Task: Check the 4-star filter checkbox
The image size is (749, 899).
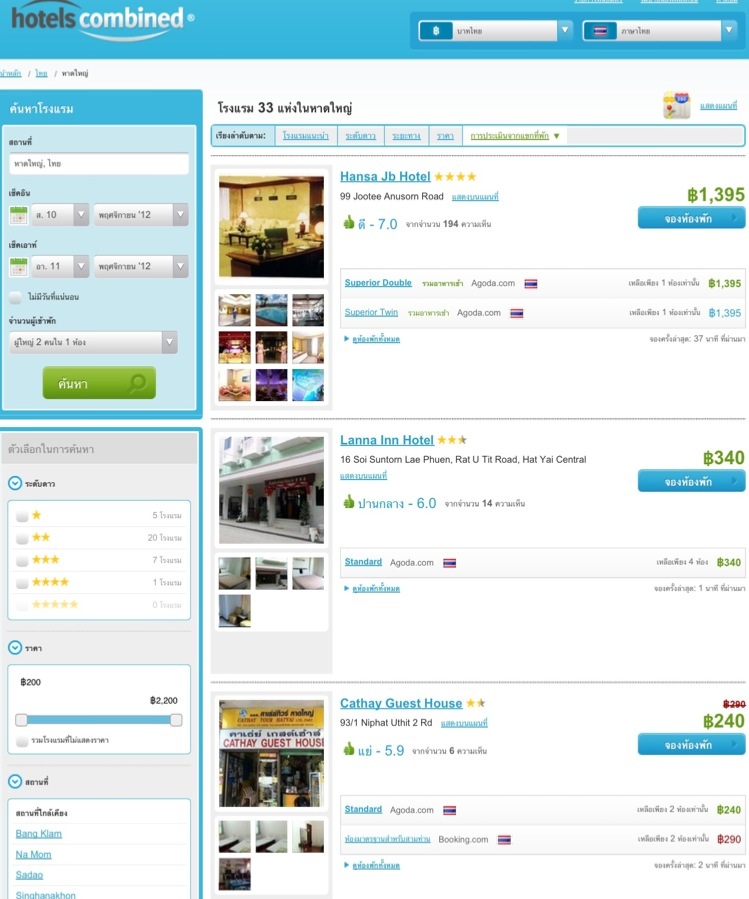Action: pyautogui.click(x=22, y=583)
